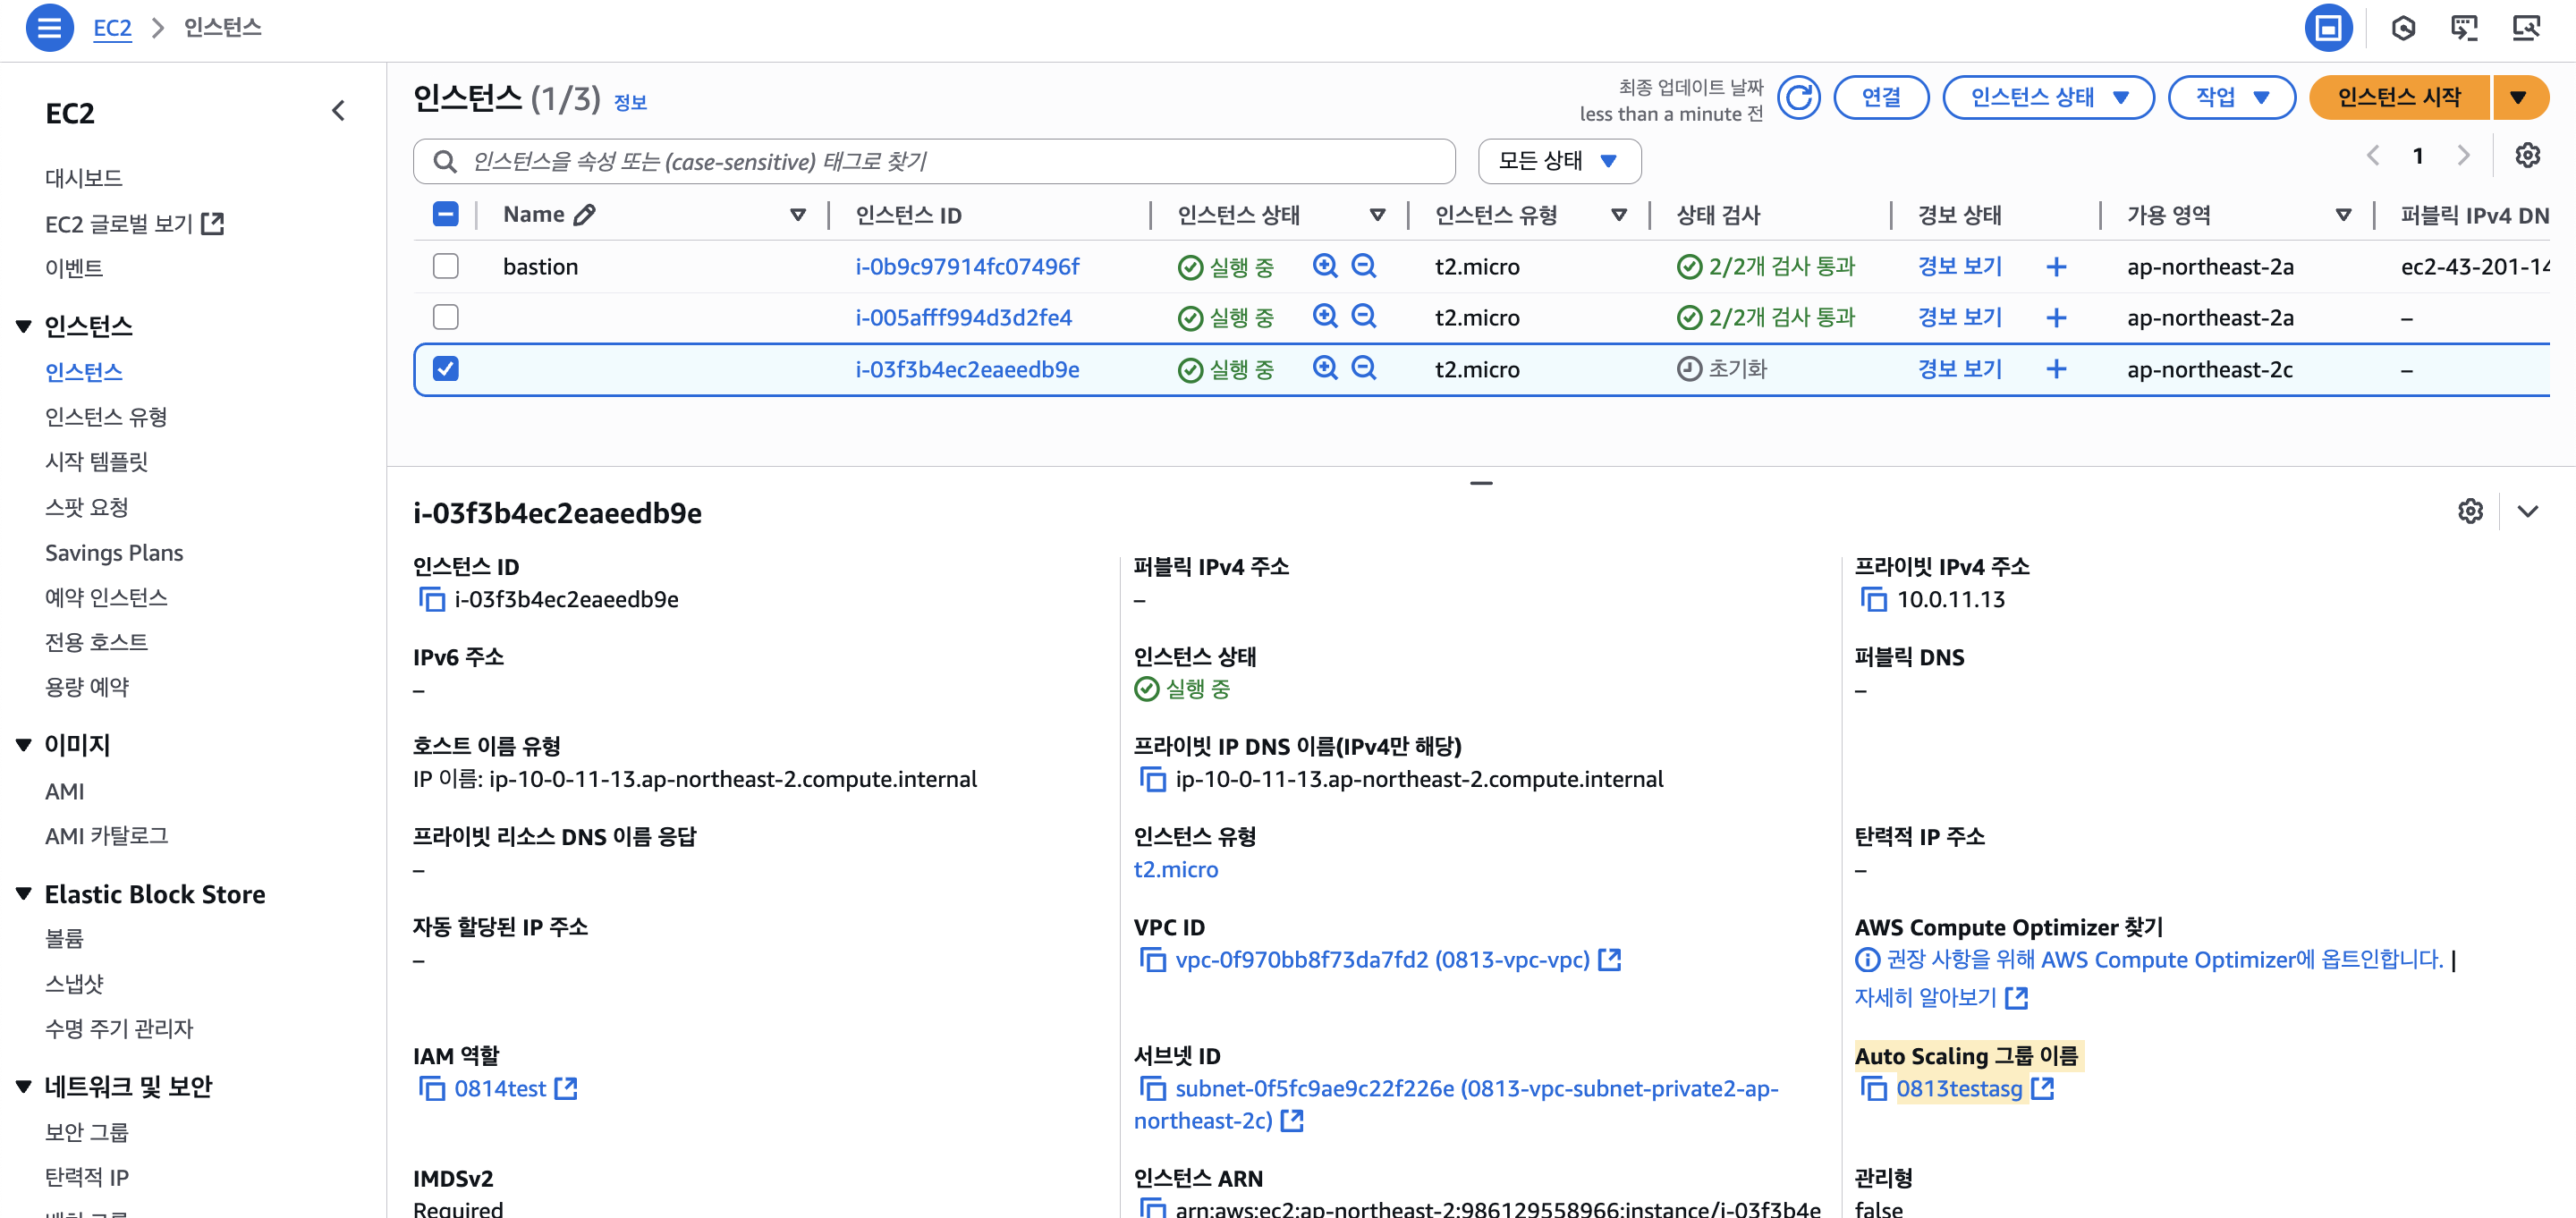Click the plus icon to add an alarm for bastion

[x=2056, y=267]
